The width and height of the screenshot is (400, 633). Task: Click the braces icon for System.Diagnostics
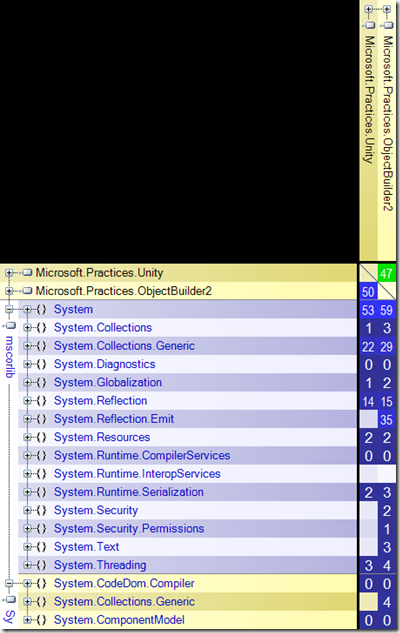point(41,364)
